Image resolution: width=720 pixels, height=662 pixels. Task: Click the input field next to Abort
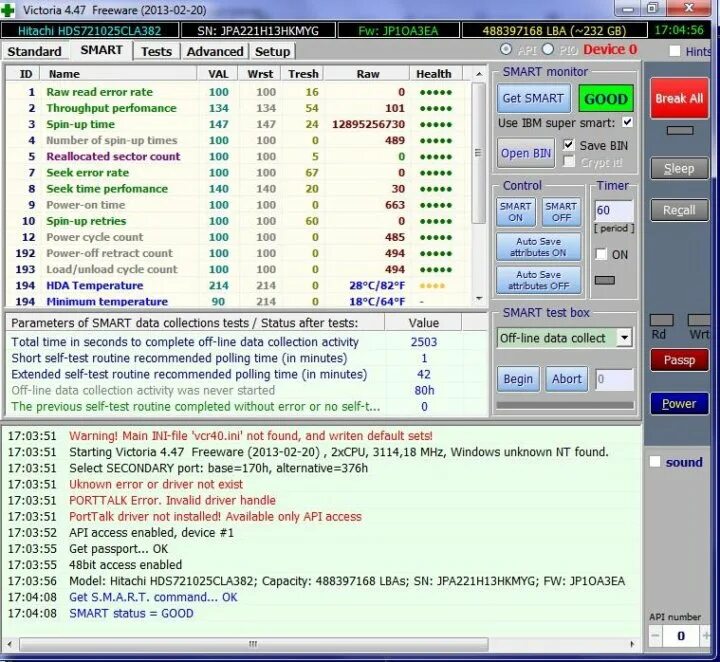coord(614,379)
